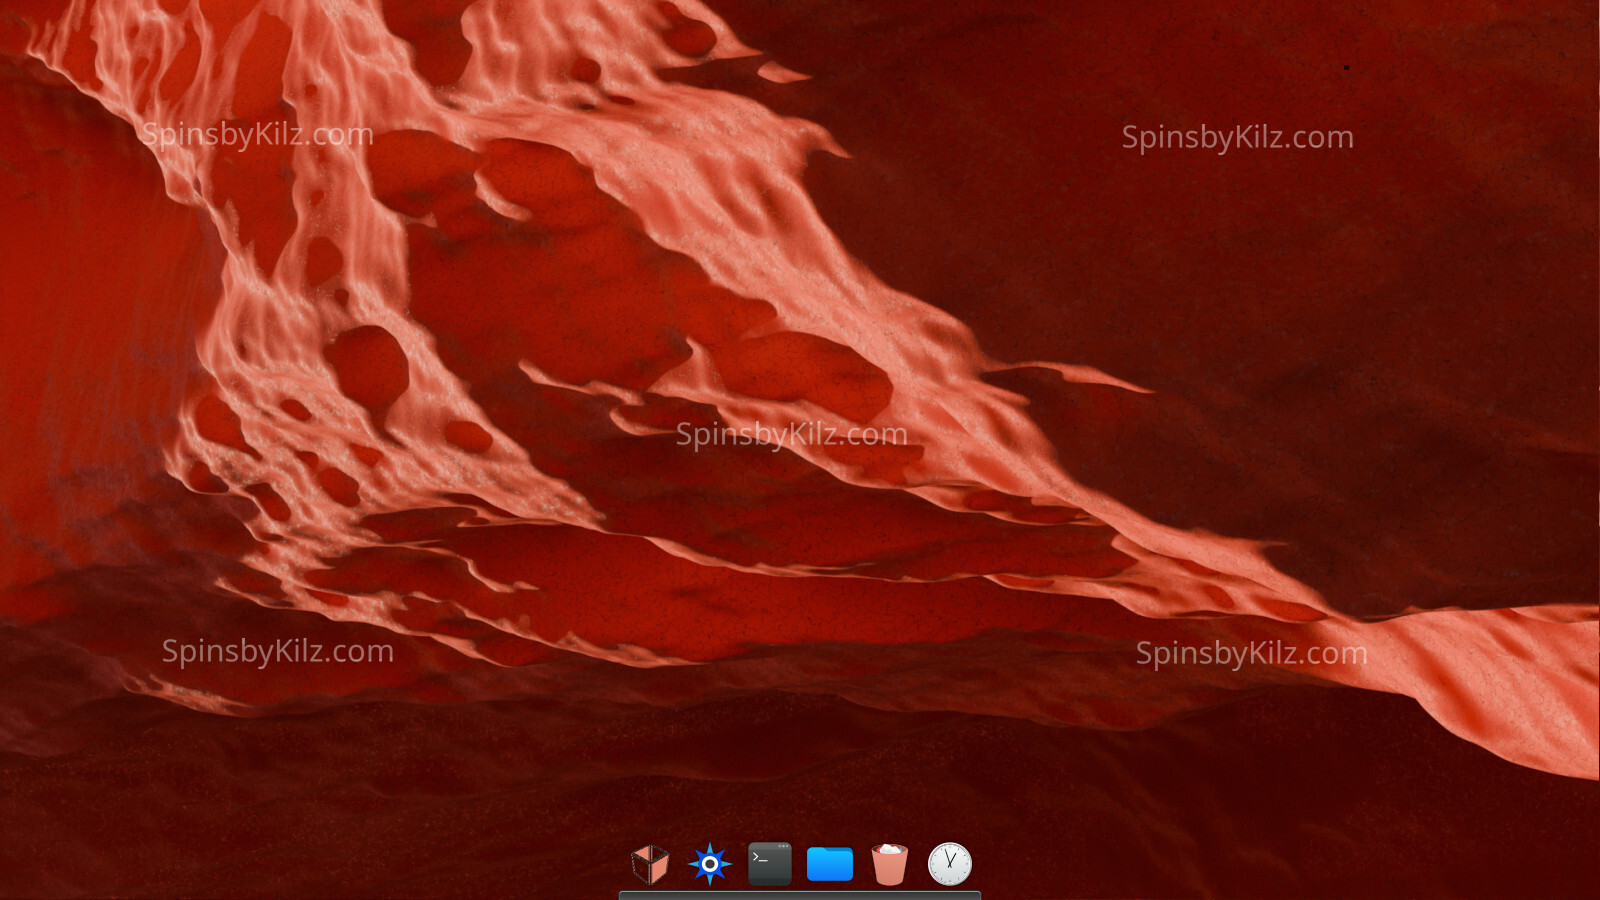Screen dimensions: 1600x900
Task: Click the dark dock panel strip beneath the icons
Action: pos(800,895)
